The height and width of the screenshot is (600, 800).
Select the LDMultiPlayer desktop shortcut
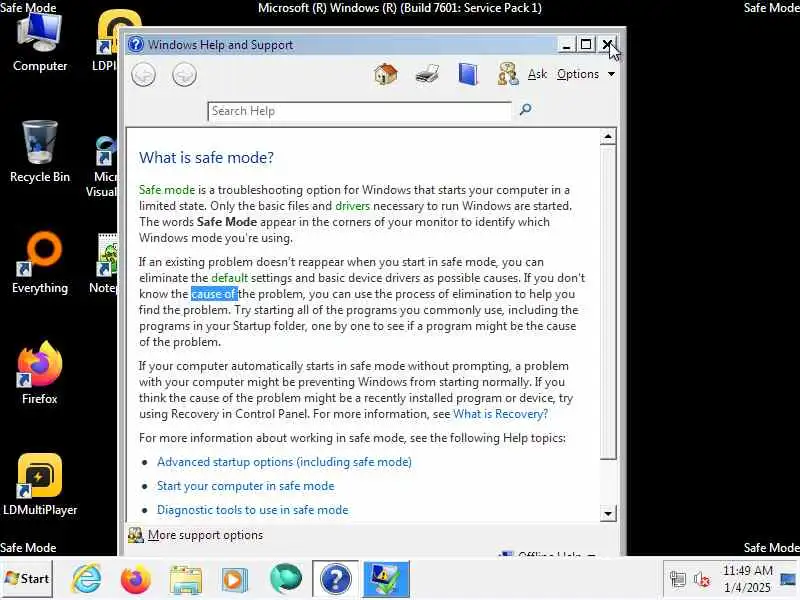click(x=40, y=485)
